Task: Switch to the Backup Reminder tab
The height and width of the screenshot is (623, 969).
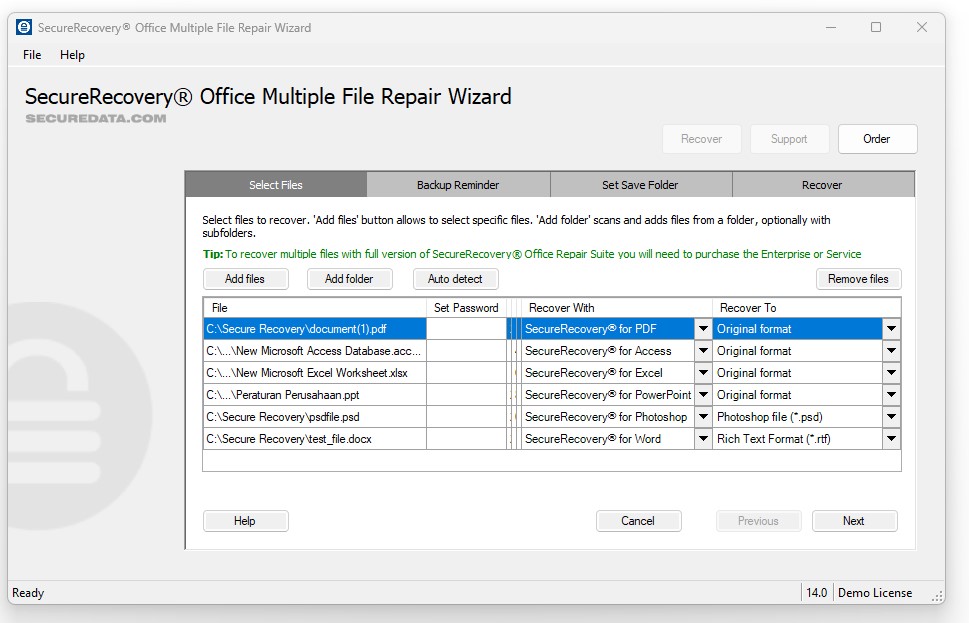Action: [x=459, y=184]
